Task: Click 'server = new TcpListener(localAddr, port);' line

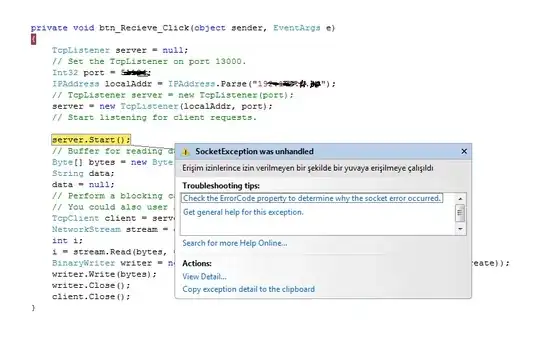Action: coord(162,106)
